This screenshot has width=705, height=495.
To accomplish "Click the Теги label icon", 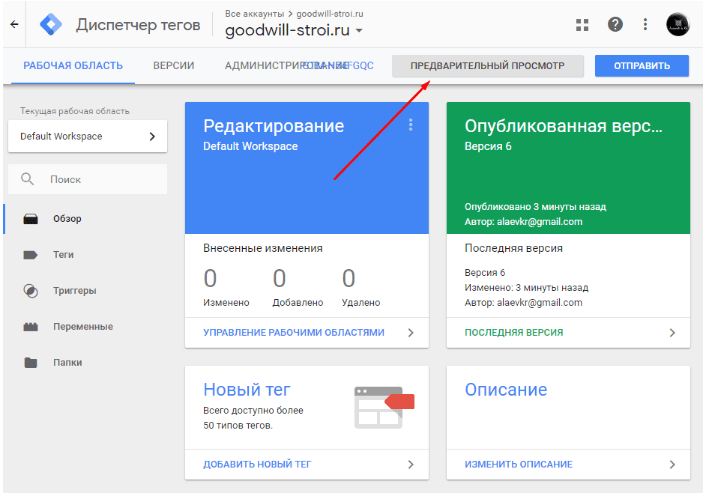I will (31, 255).
